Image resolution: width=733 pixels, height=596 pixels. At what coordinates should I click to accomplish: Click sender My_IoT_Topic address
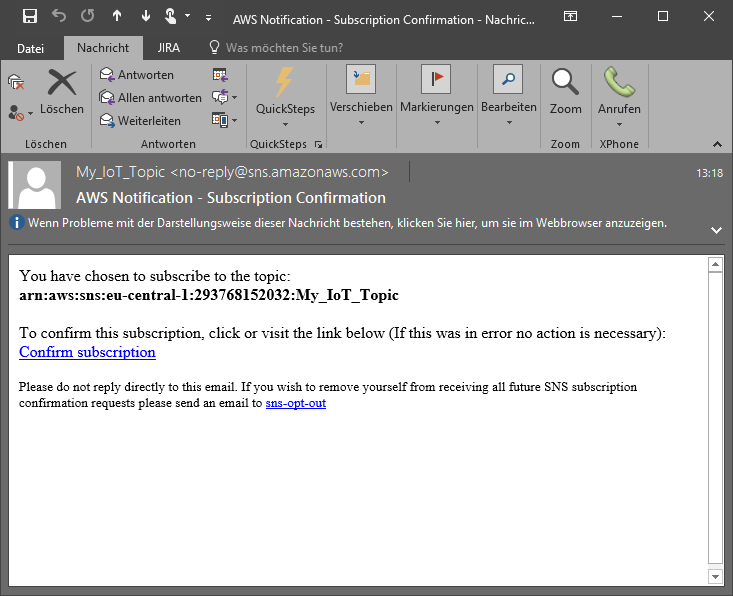[232, 172]
